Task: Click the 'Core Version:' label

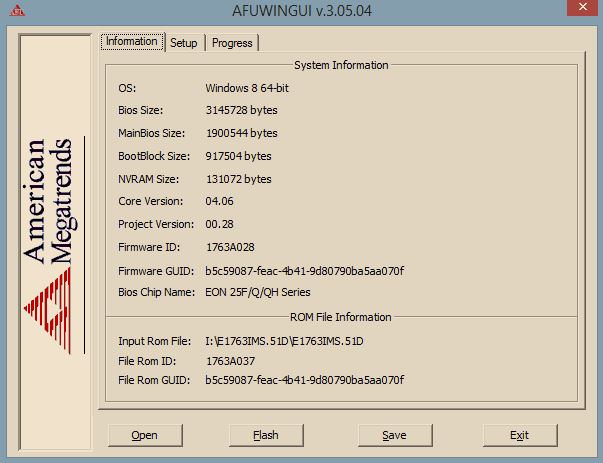Action: pos(150,201)
